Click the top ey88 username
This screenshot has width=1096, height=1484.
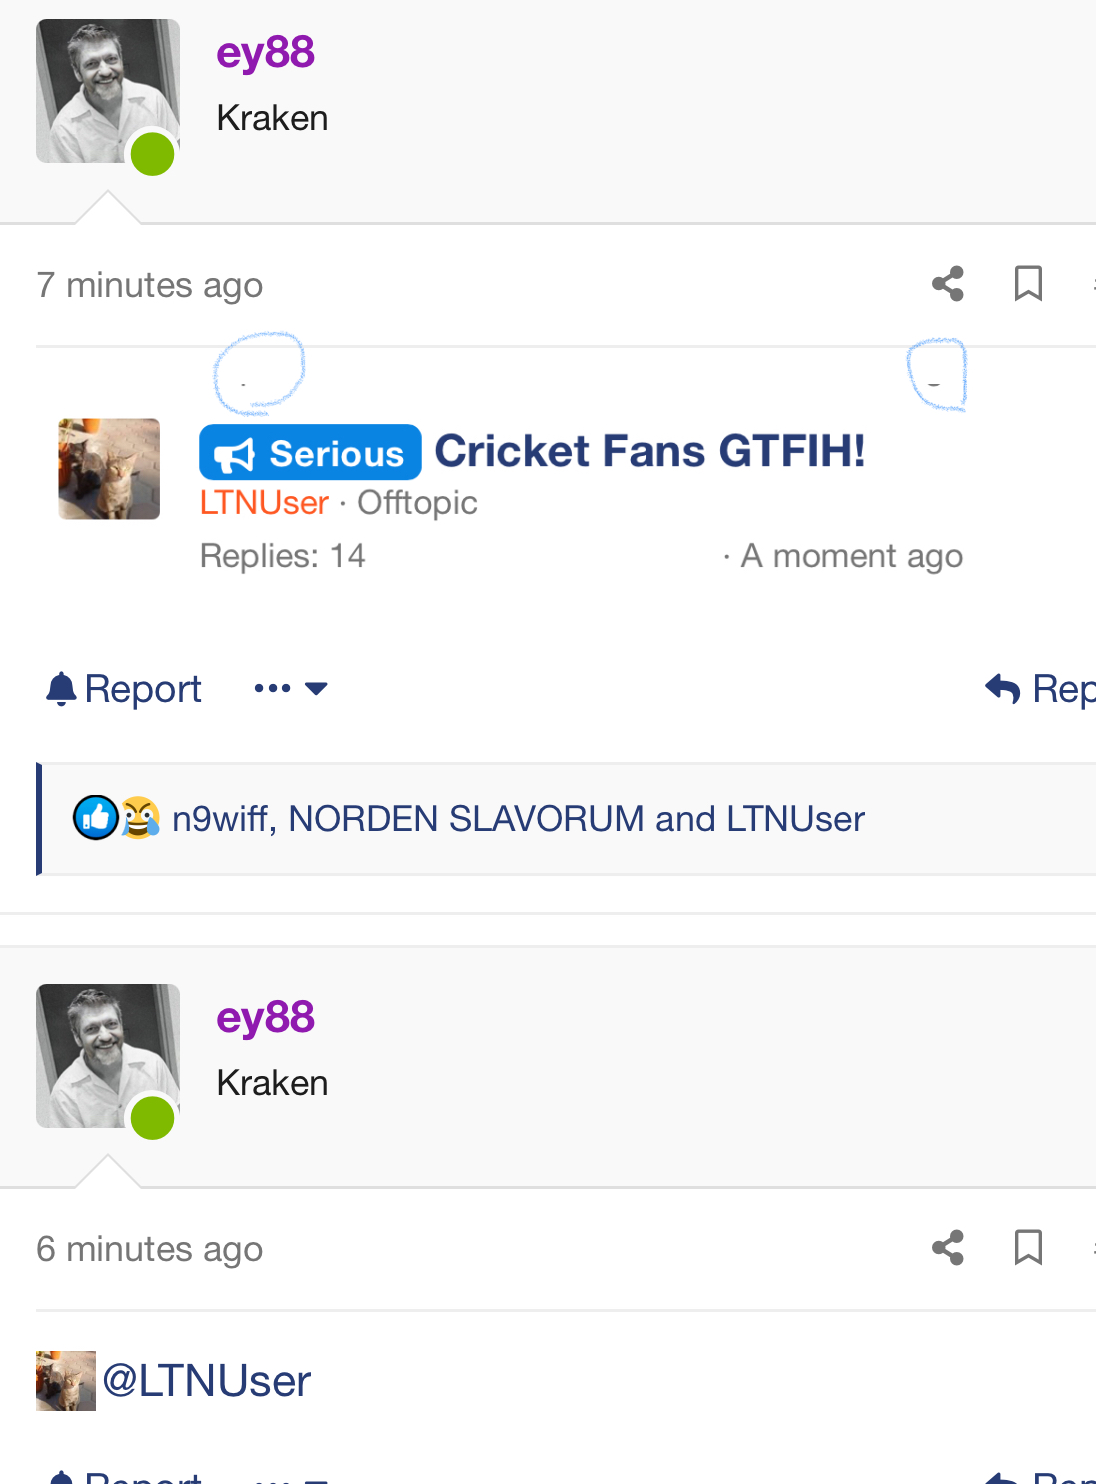[265, 53]
